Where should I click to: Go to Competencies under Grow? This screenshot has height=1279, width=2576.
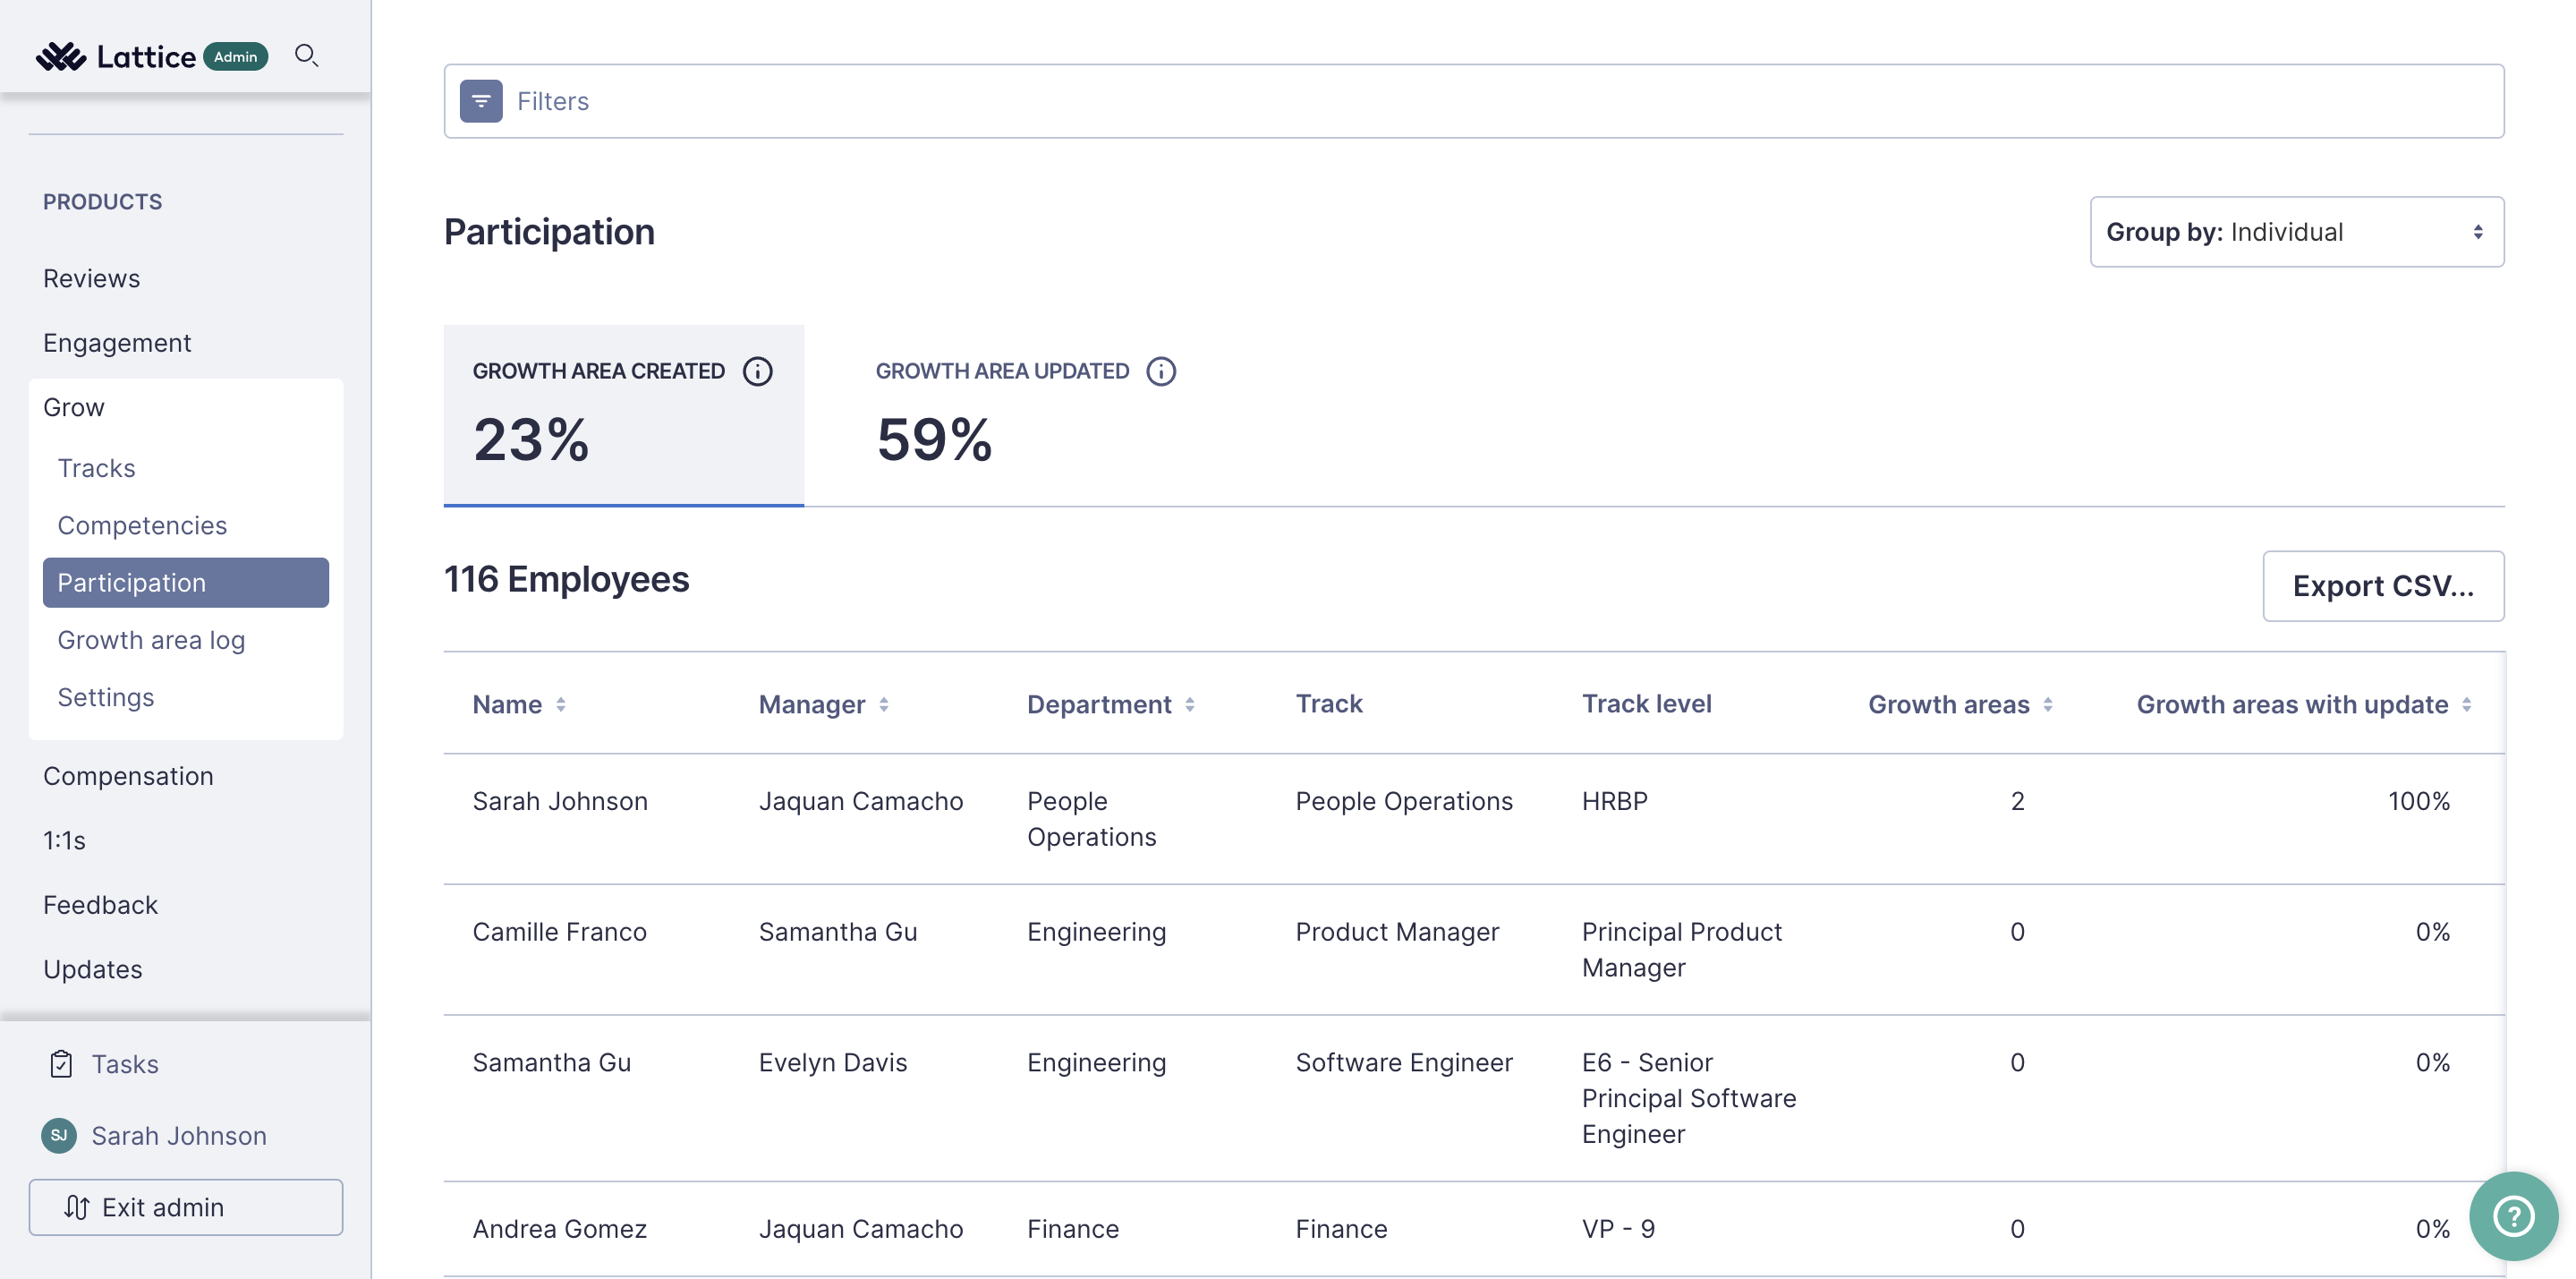coord(142,525)
